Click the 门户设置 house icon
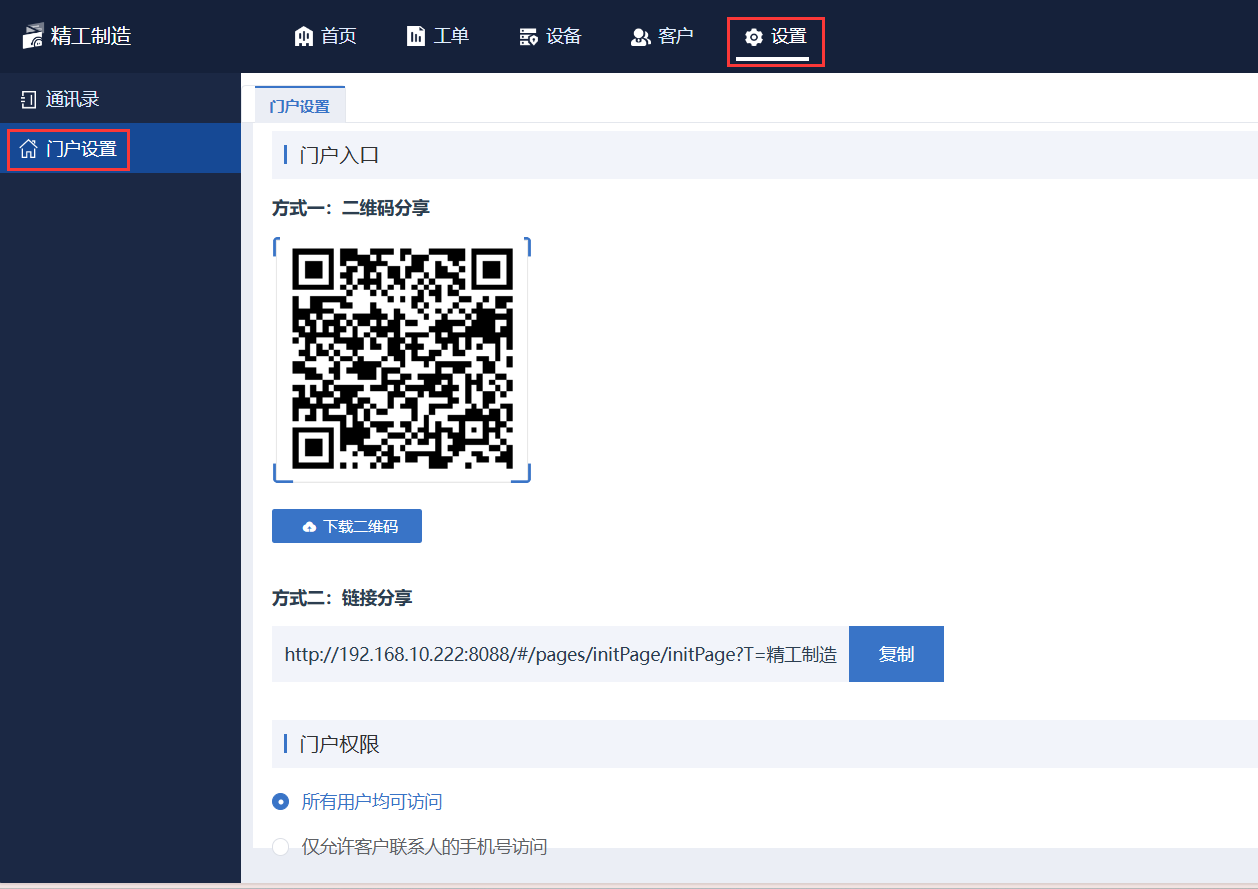The width and height of the screenshot is (1258, 889). click(29, 150)
